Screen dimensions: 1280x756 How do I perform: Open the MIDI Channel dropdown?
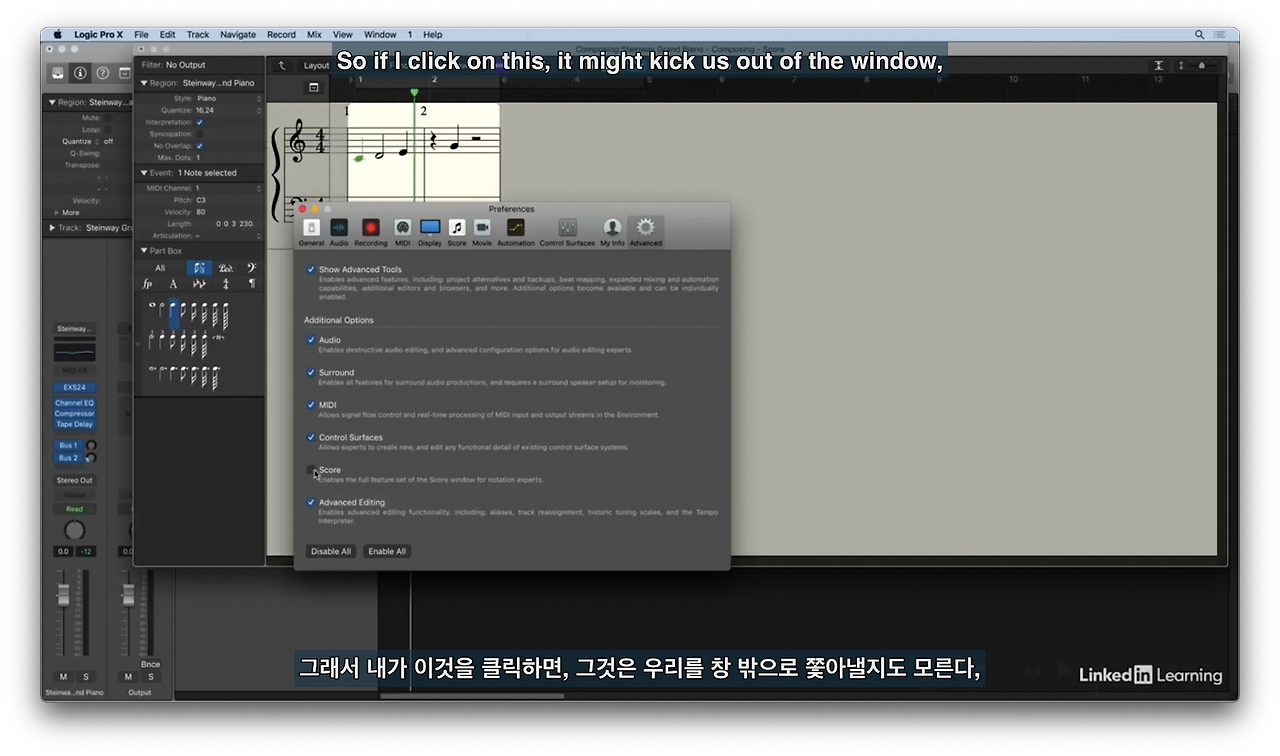coord(229,188)
